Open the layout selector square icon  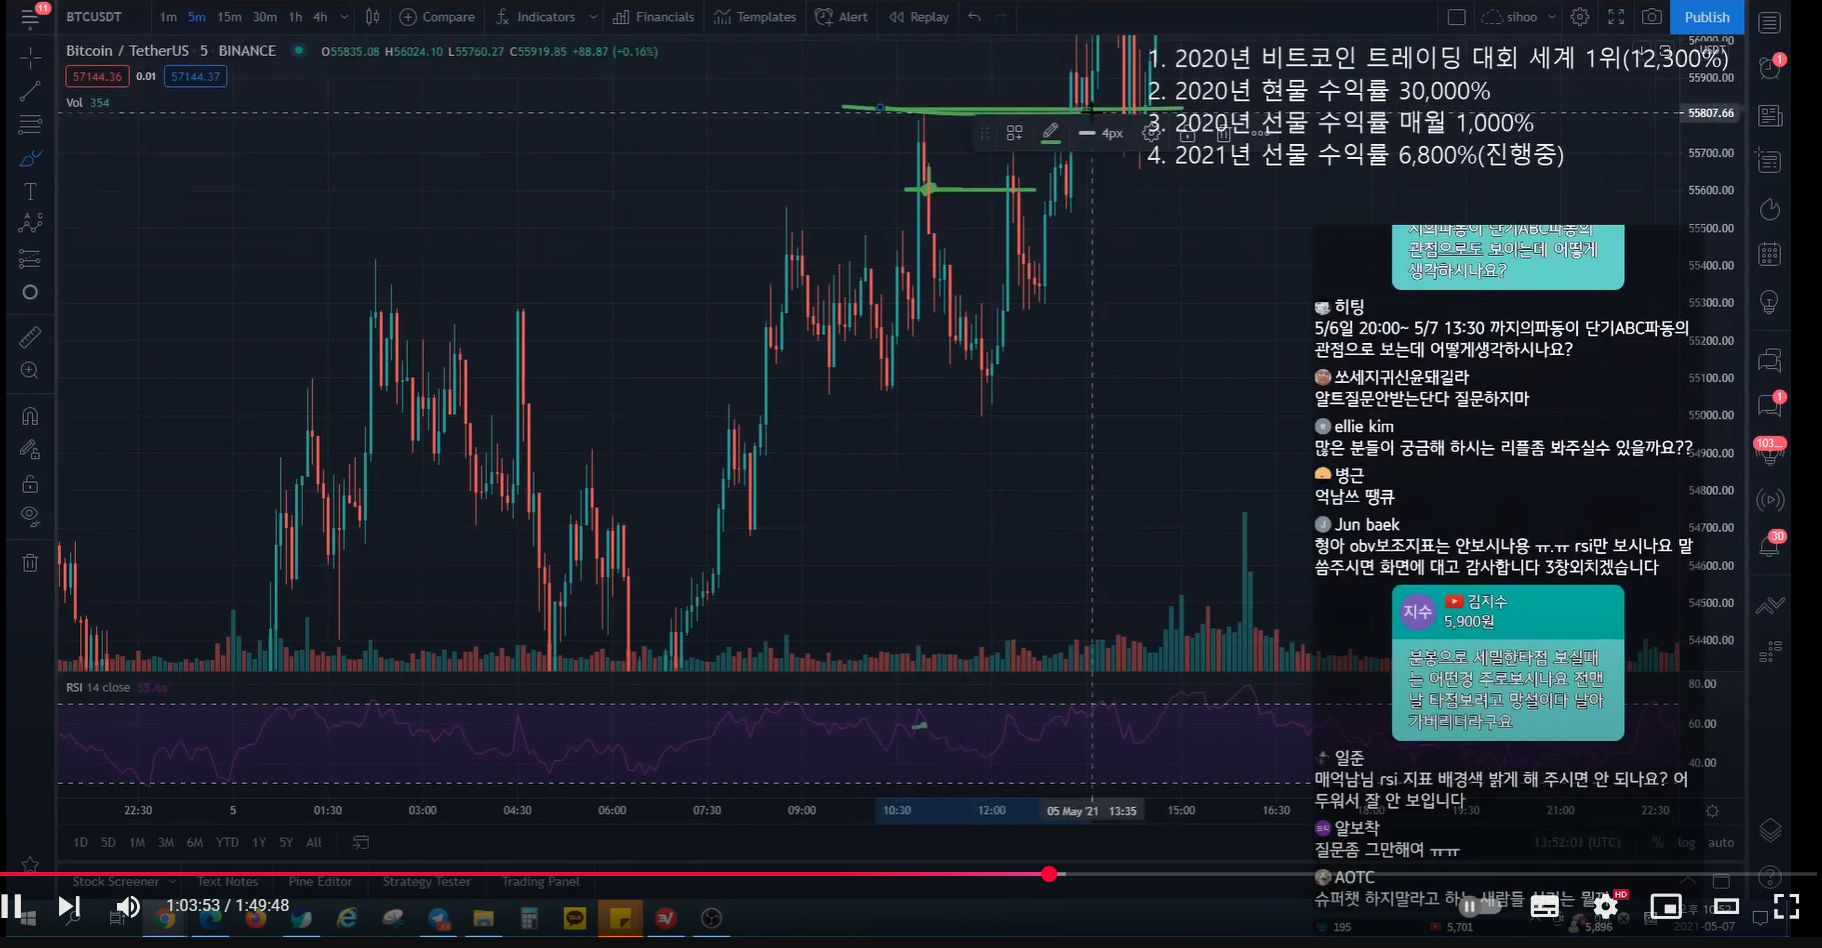[1457, 17]
